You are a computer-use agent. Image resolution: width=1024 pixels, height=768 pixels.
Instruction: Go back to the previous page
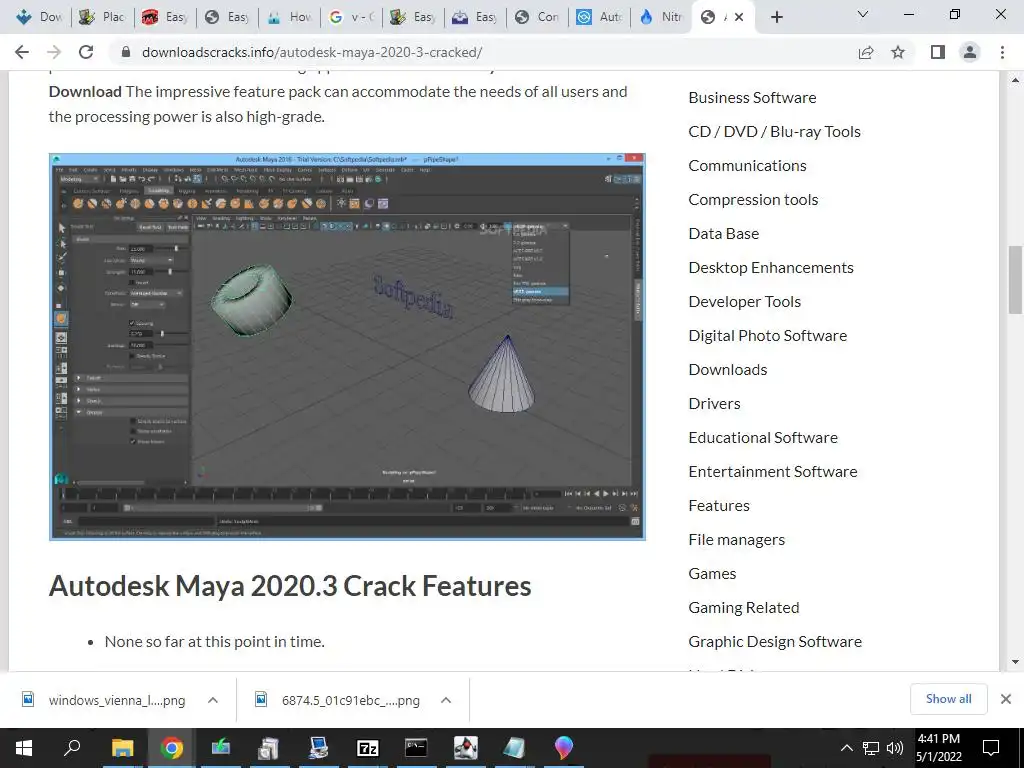pos(22,52)
